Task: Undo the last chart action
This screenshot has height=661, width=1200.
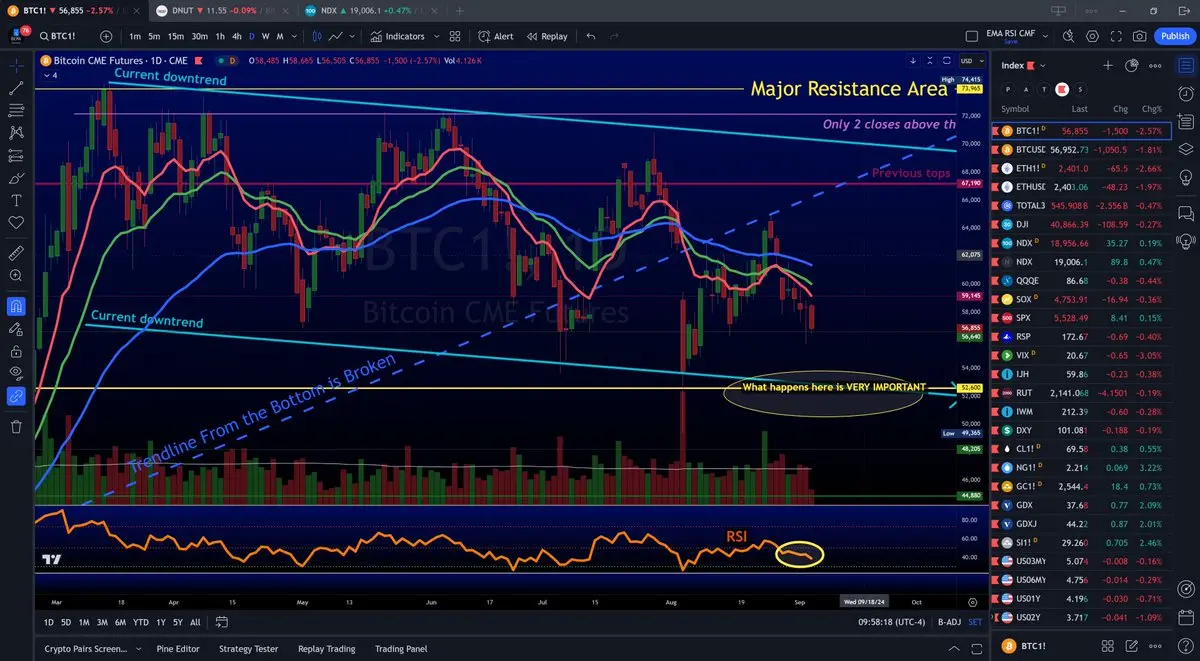Action: pos(590,36)
